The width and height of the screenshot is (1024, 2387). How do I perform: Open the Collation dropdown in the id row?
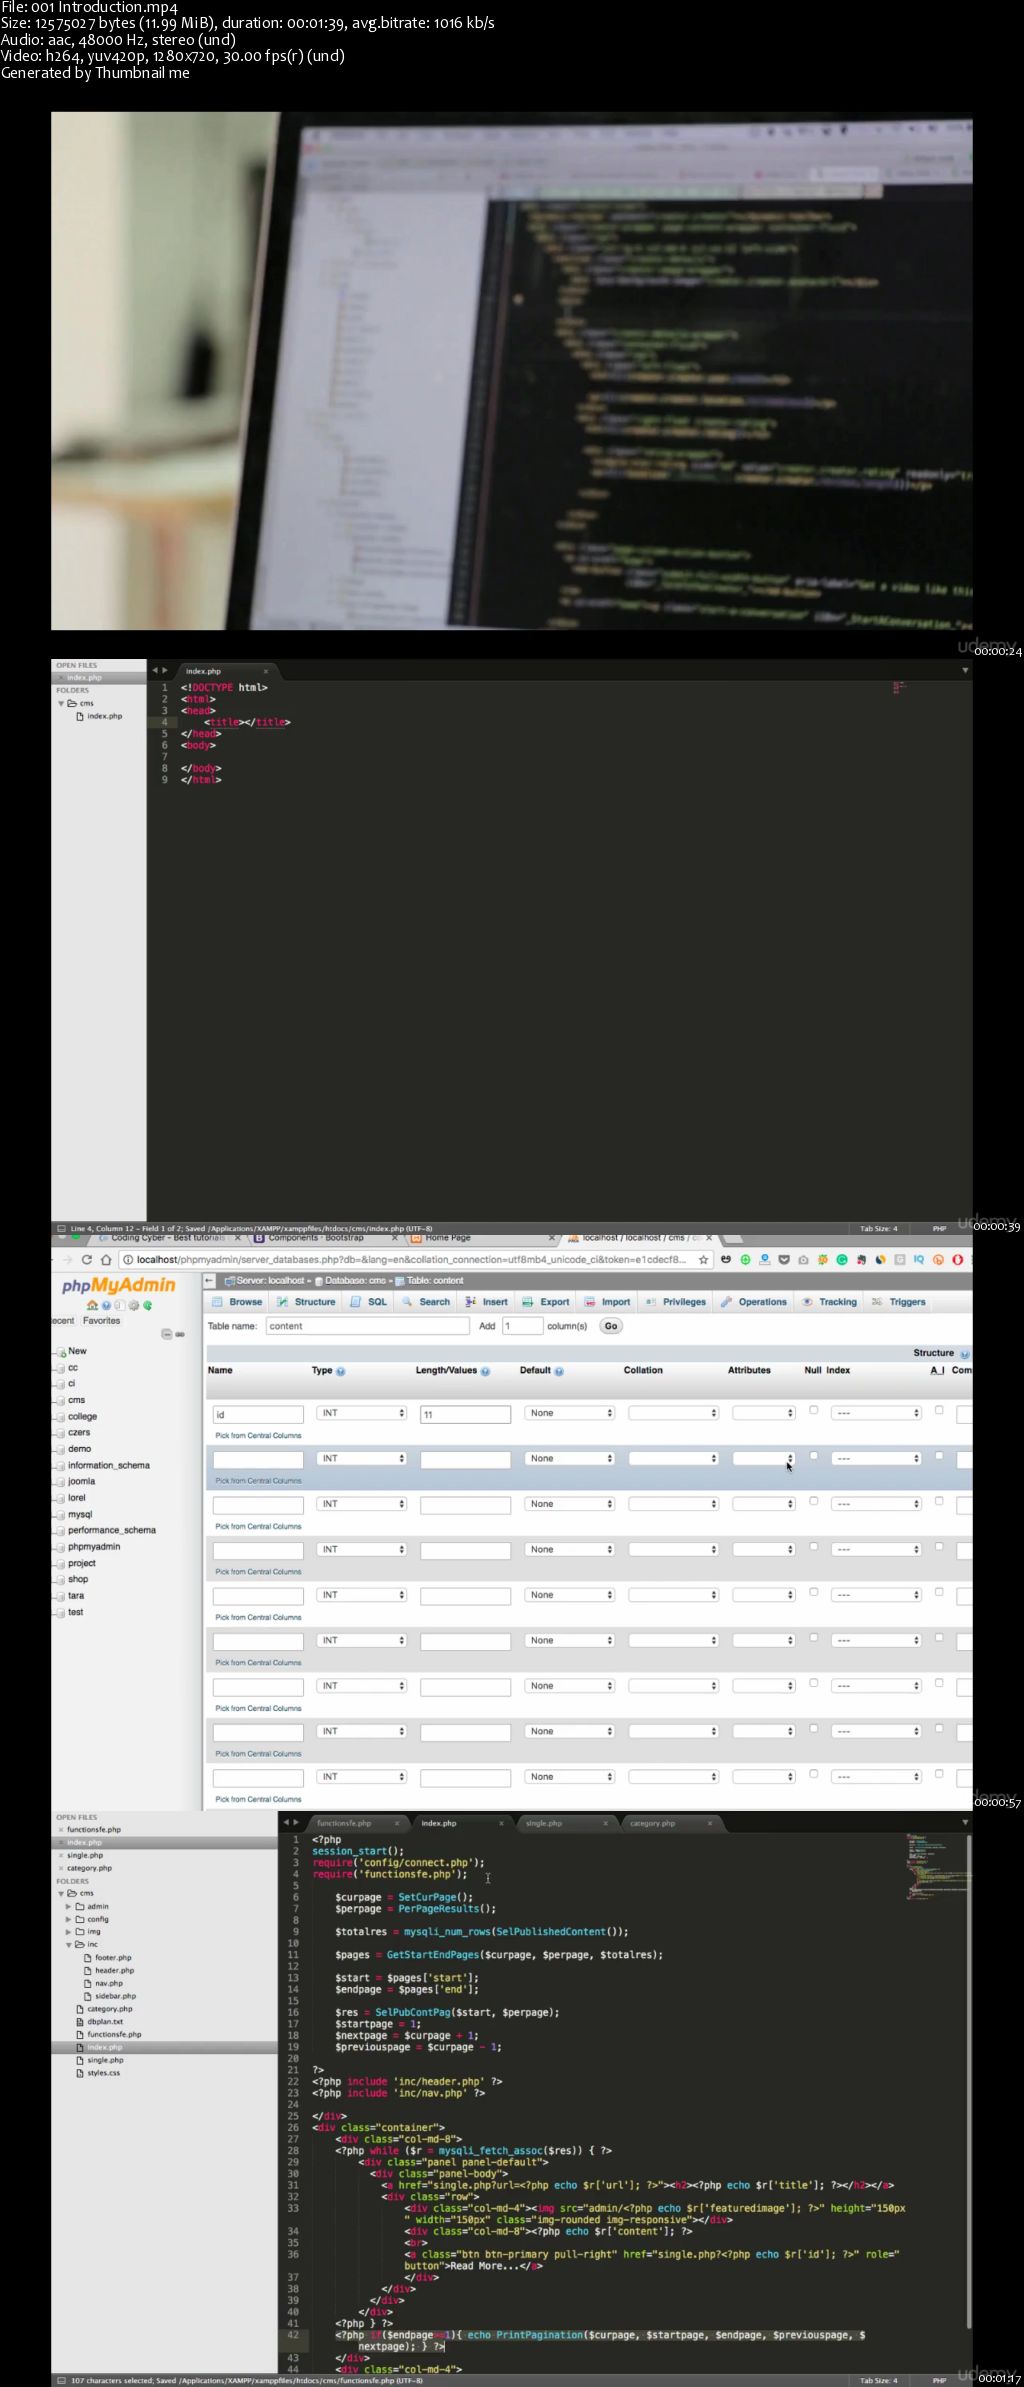(x=674, y=1413)
